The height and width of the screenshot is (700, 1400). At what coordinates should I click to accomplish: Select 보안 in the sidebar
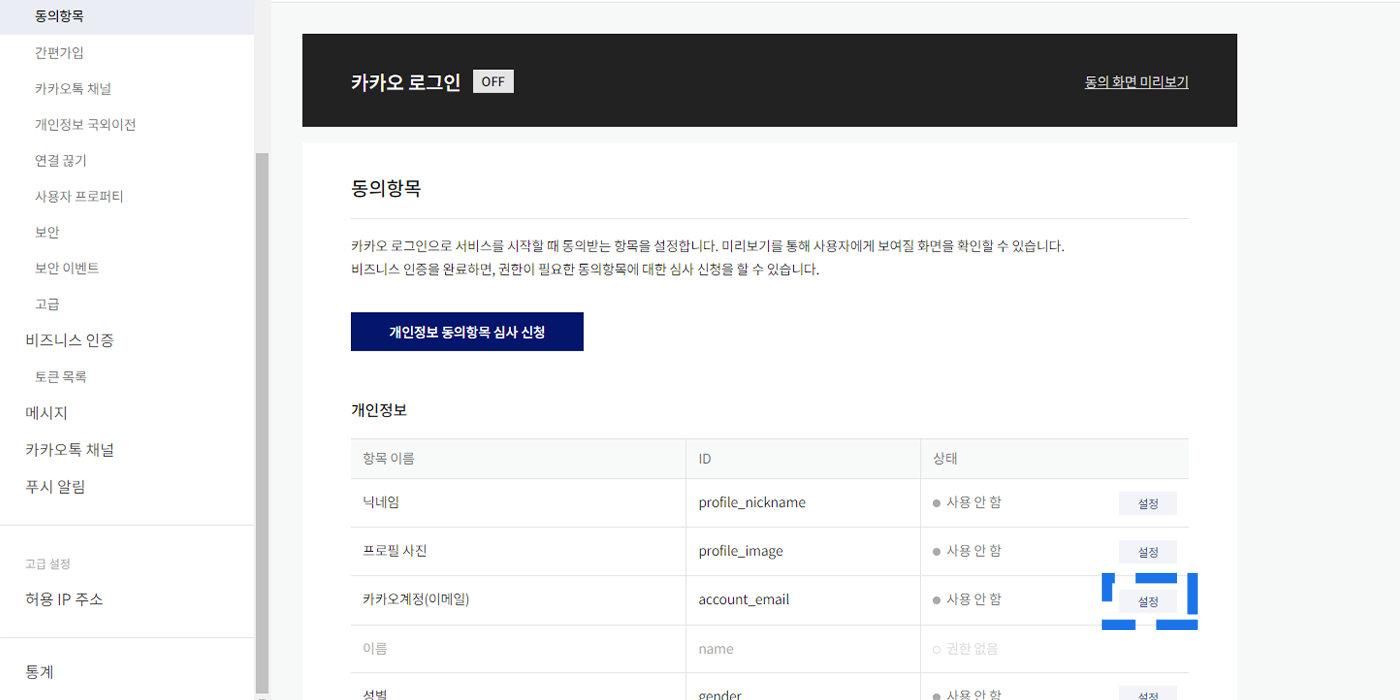pyautogui.click(x=47, y=232)
